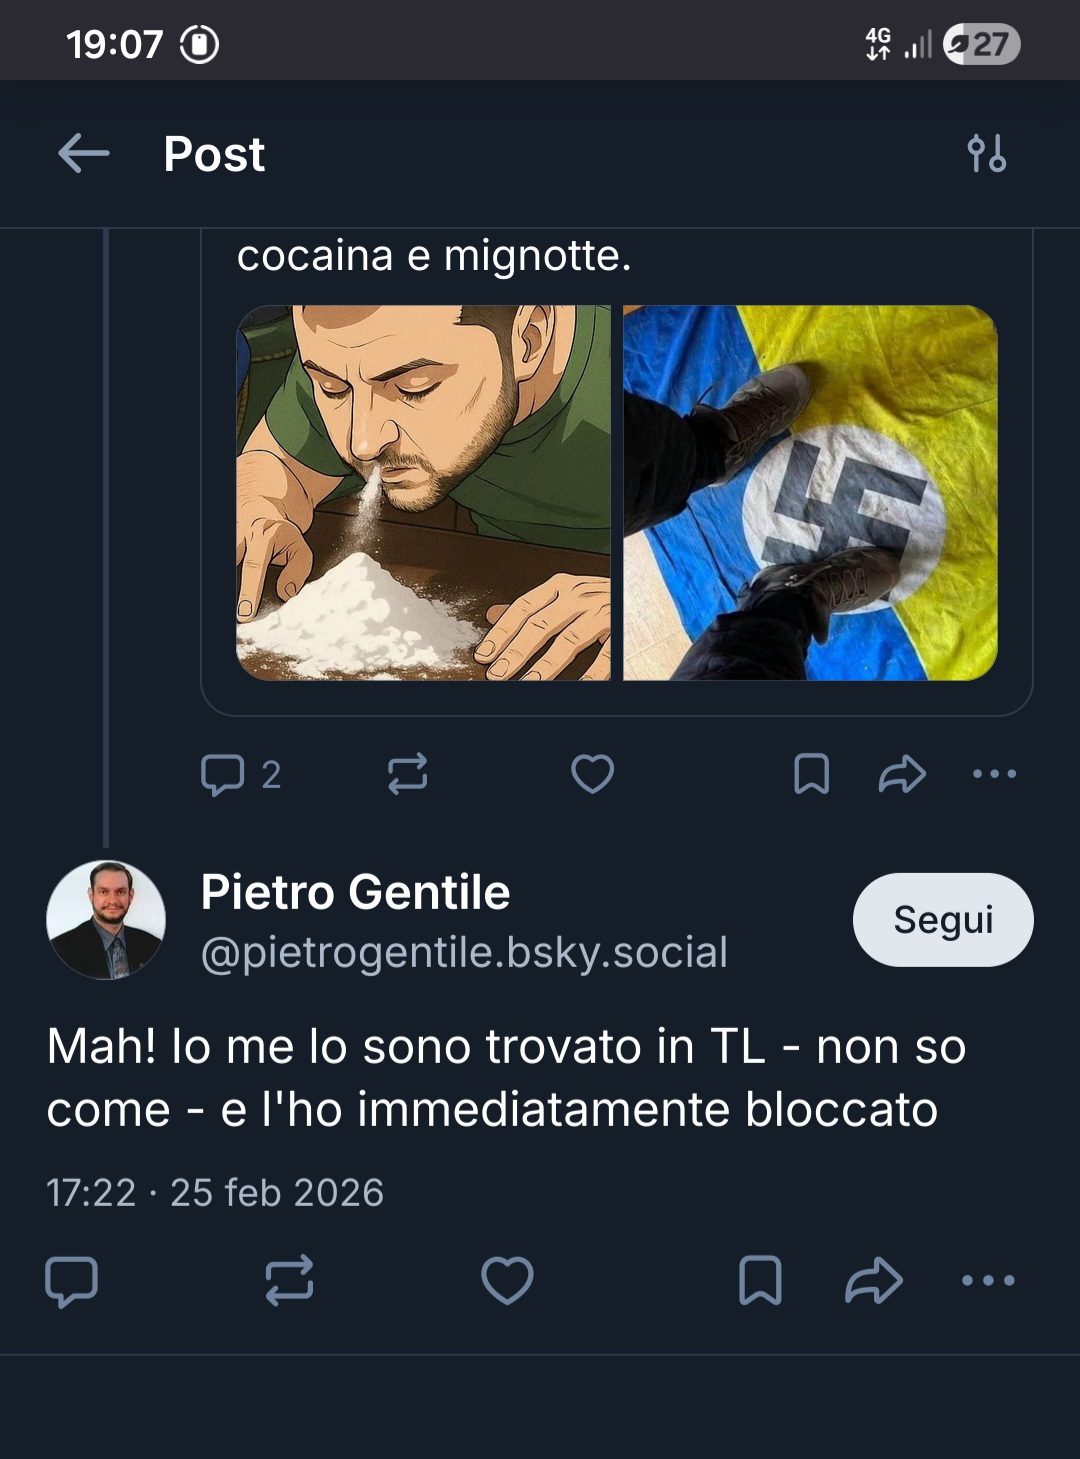This screenshot has width=1080, height=1459.
Task: Reply to the parent post showing 2 replies
Action: point(224,774)
